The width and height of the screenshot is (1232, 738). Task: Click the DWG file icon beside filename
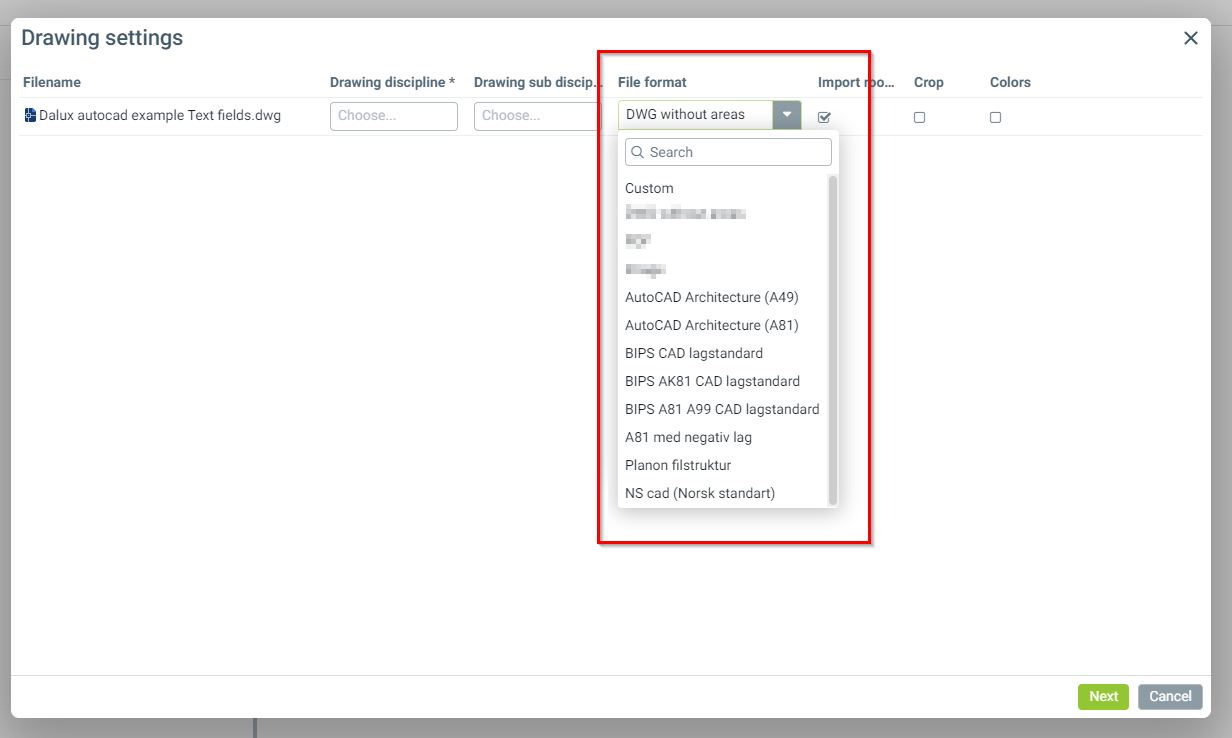(x=30, y=115)
